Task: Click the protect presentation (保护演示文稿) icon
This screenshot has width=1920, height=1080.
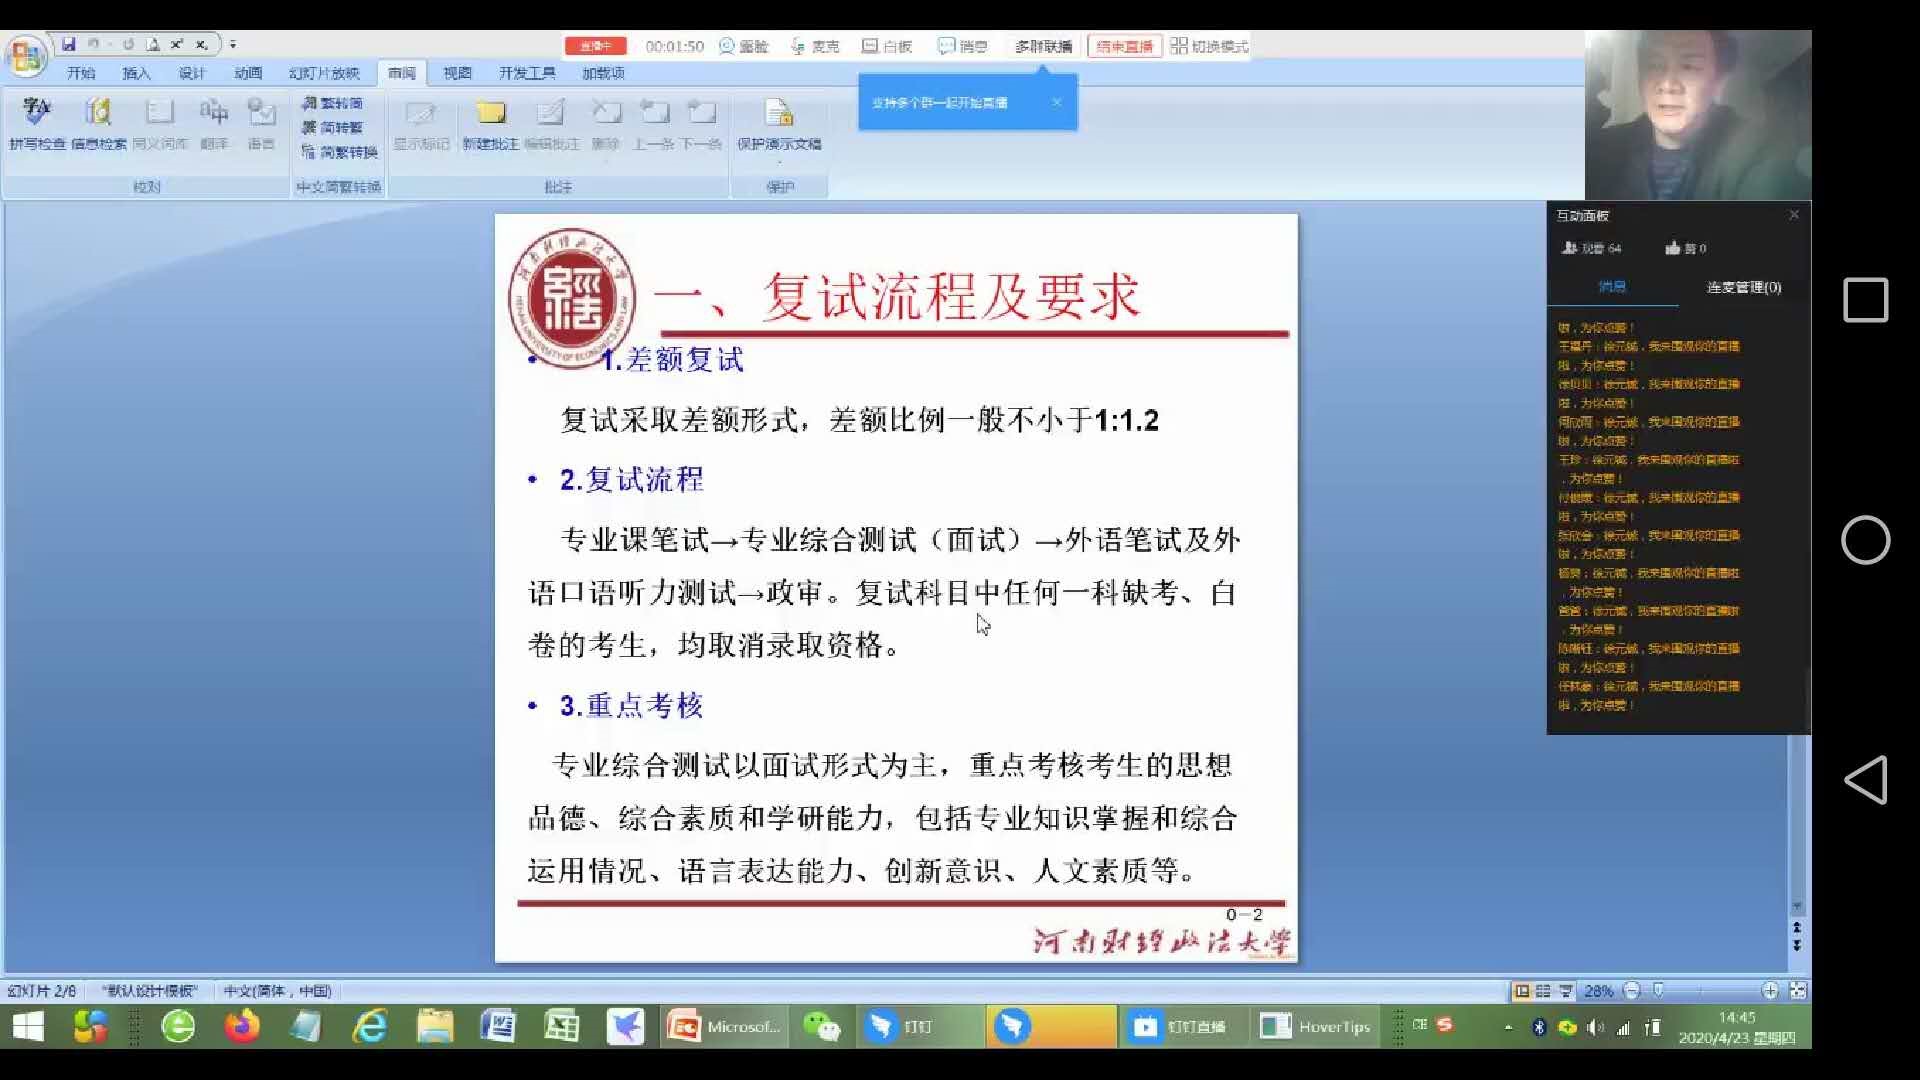Action: click(778, 113)
